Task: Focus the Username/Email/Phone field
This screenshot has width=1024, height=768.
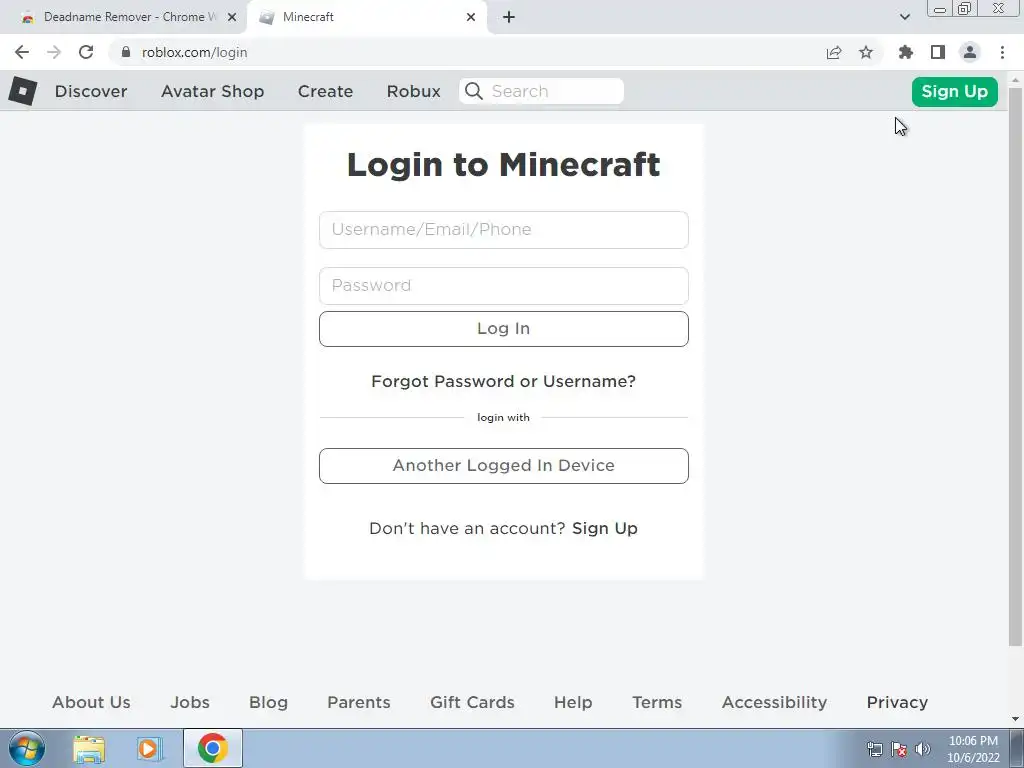Action: [x=504, y=230]
